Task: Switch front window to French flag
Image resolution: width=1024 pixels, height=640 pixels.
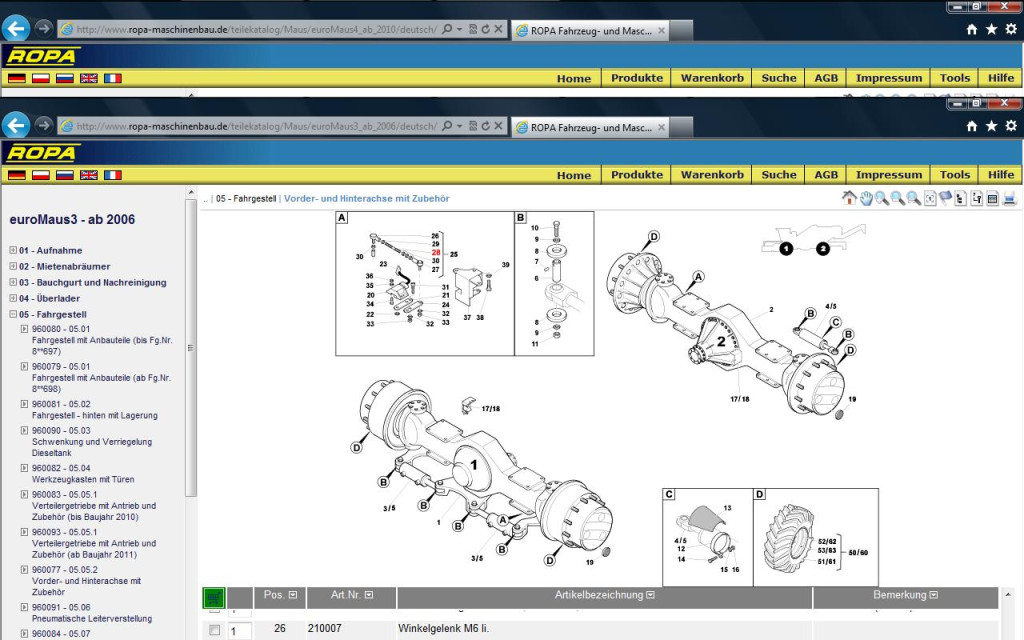Action: click(113, 175)
